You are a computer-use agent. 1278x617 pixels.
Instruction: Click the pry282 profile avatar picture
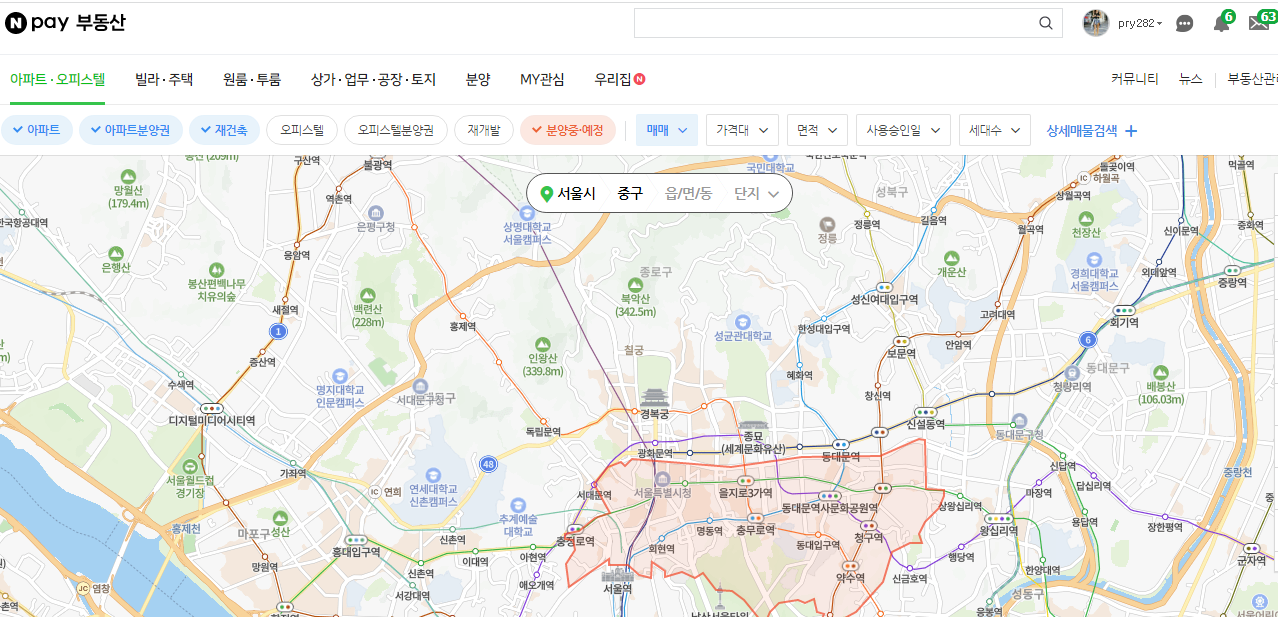click(1096, 22)
